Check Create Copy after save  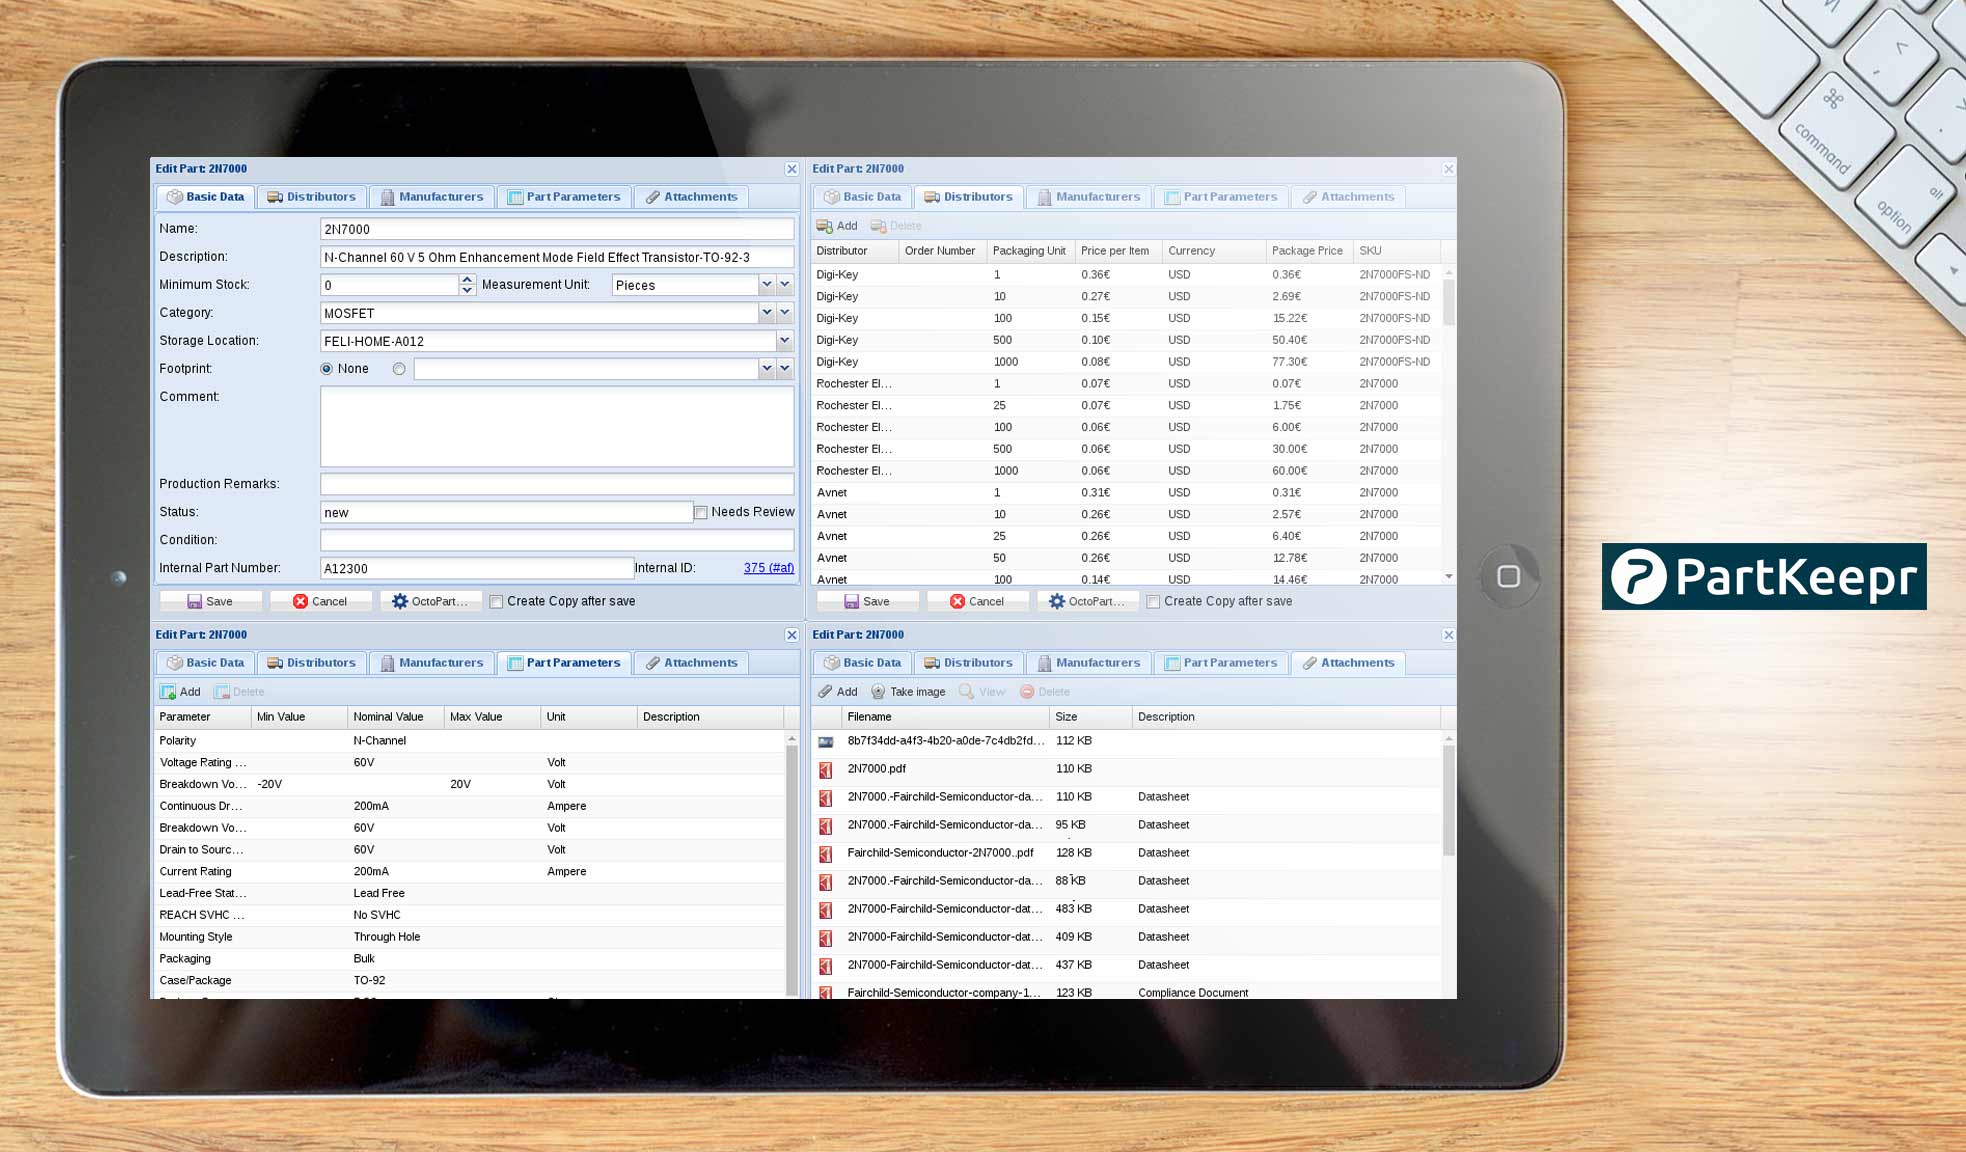[x=496, y=601]
